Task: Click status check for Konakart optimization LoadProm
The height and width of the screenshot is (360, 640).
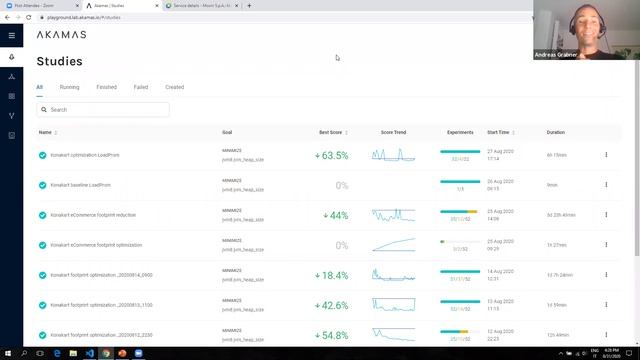Action: click(x=42, y=155)
